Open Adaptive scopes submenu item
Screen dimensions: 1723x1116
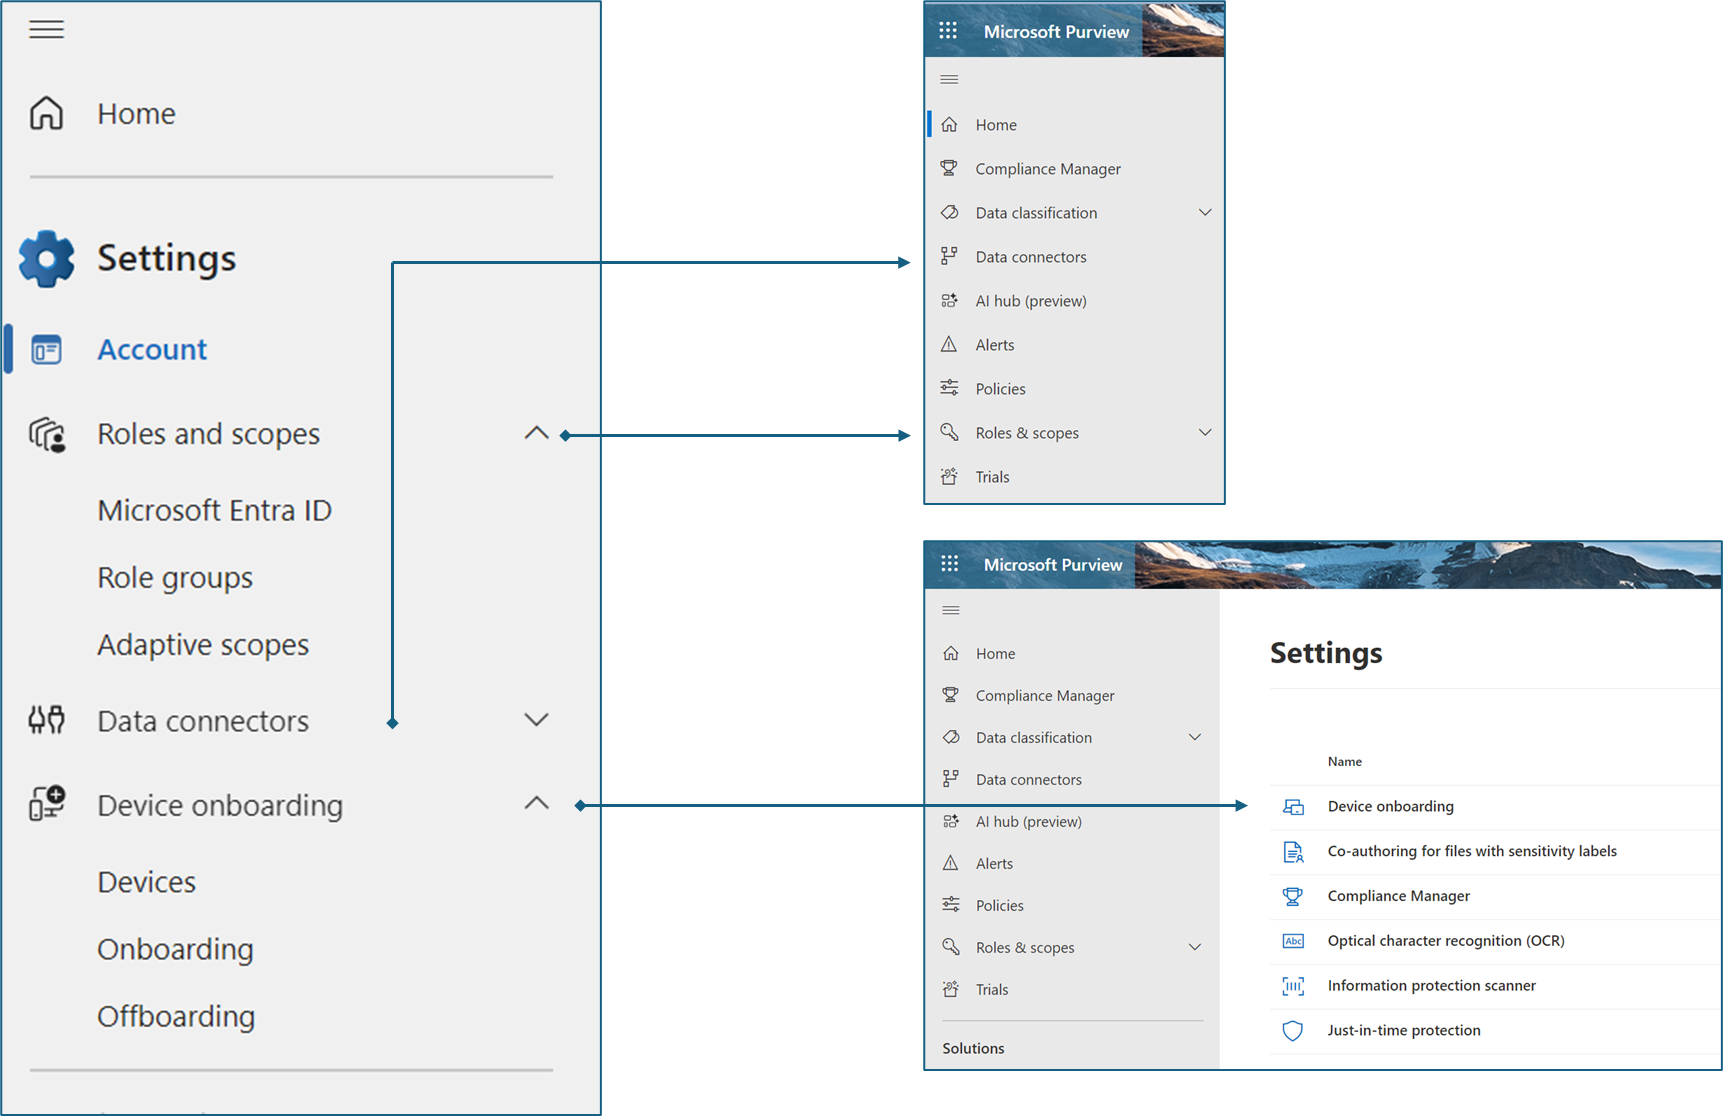click(x=203, y=645)
